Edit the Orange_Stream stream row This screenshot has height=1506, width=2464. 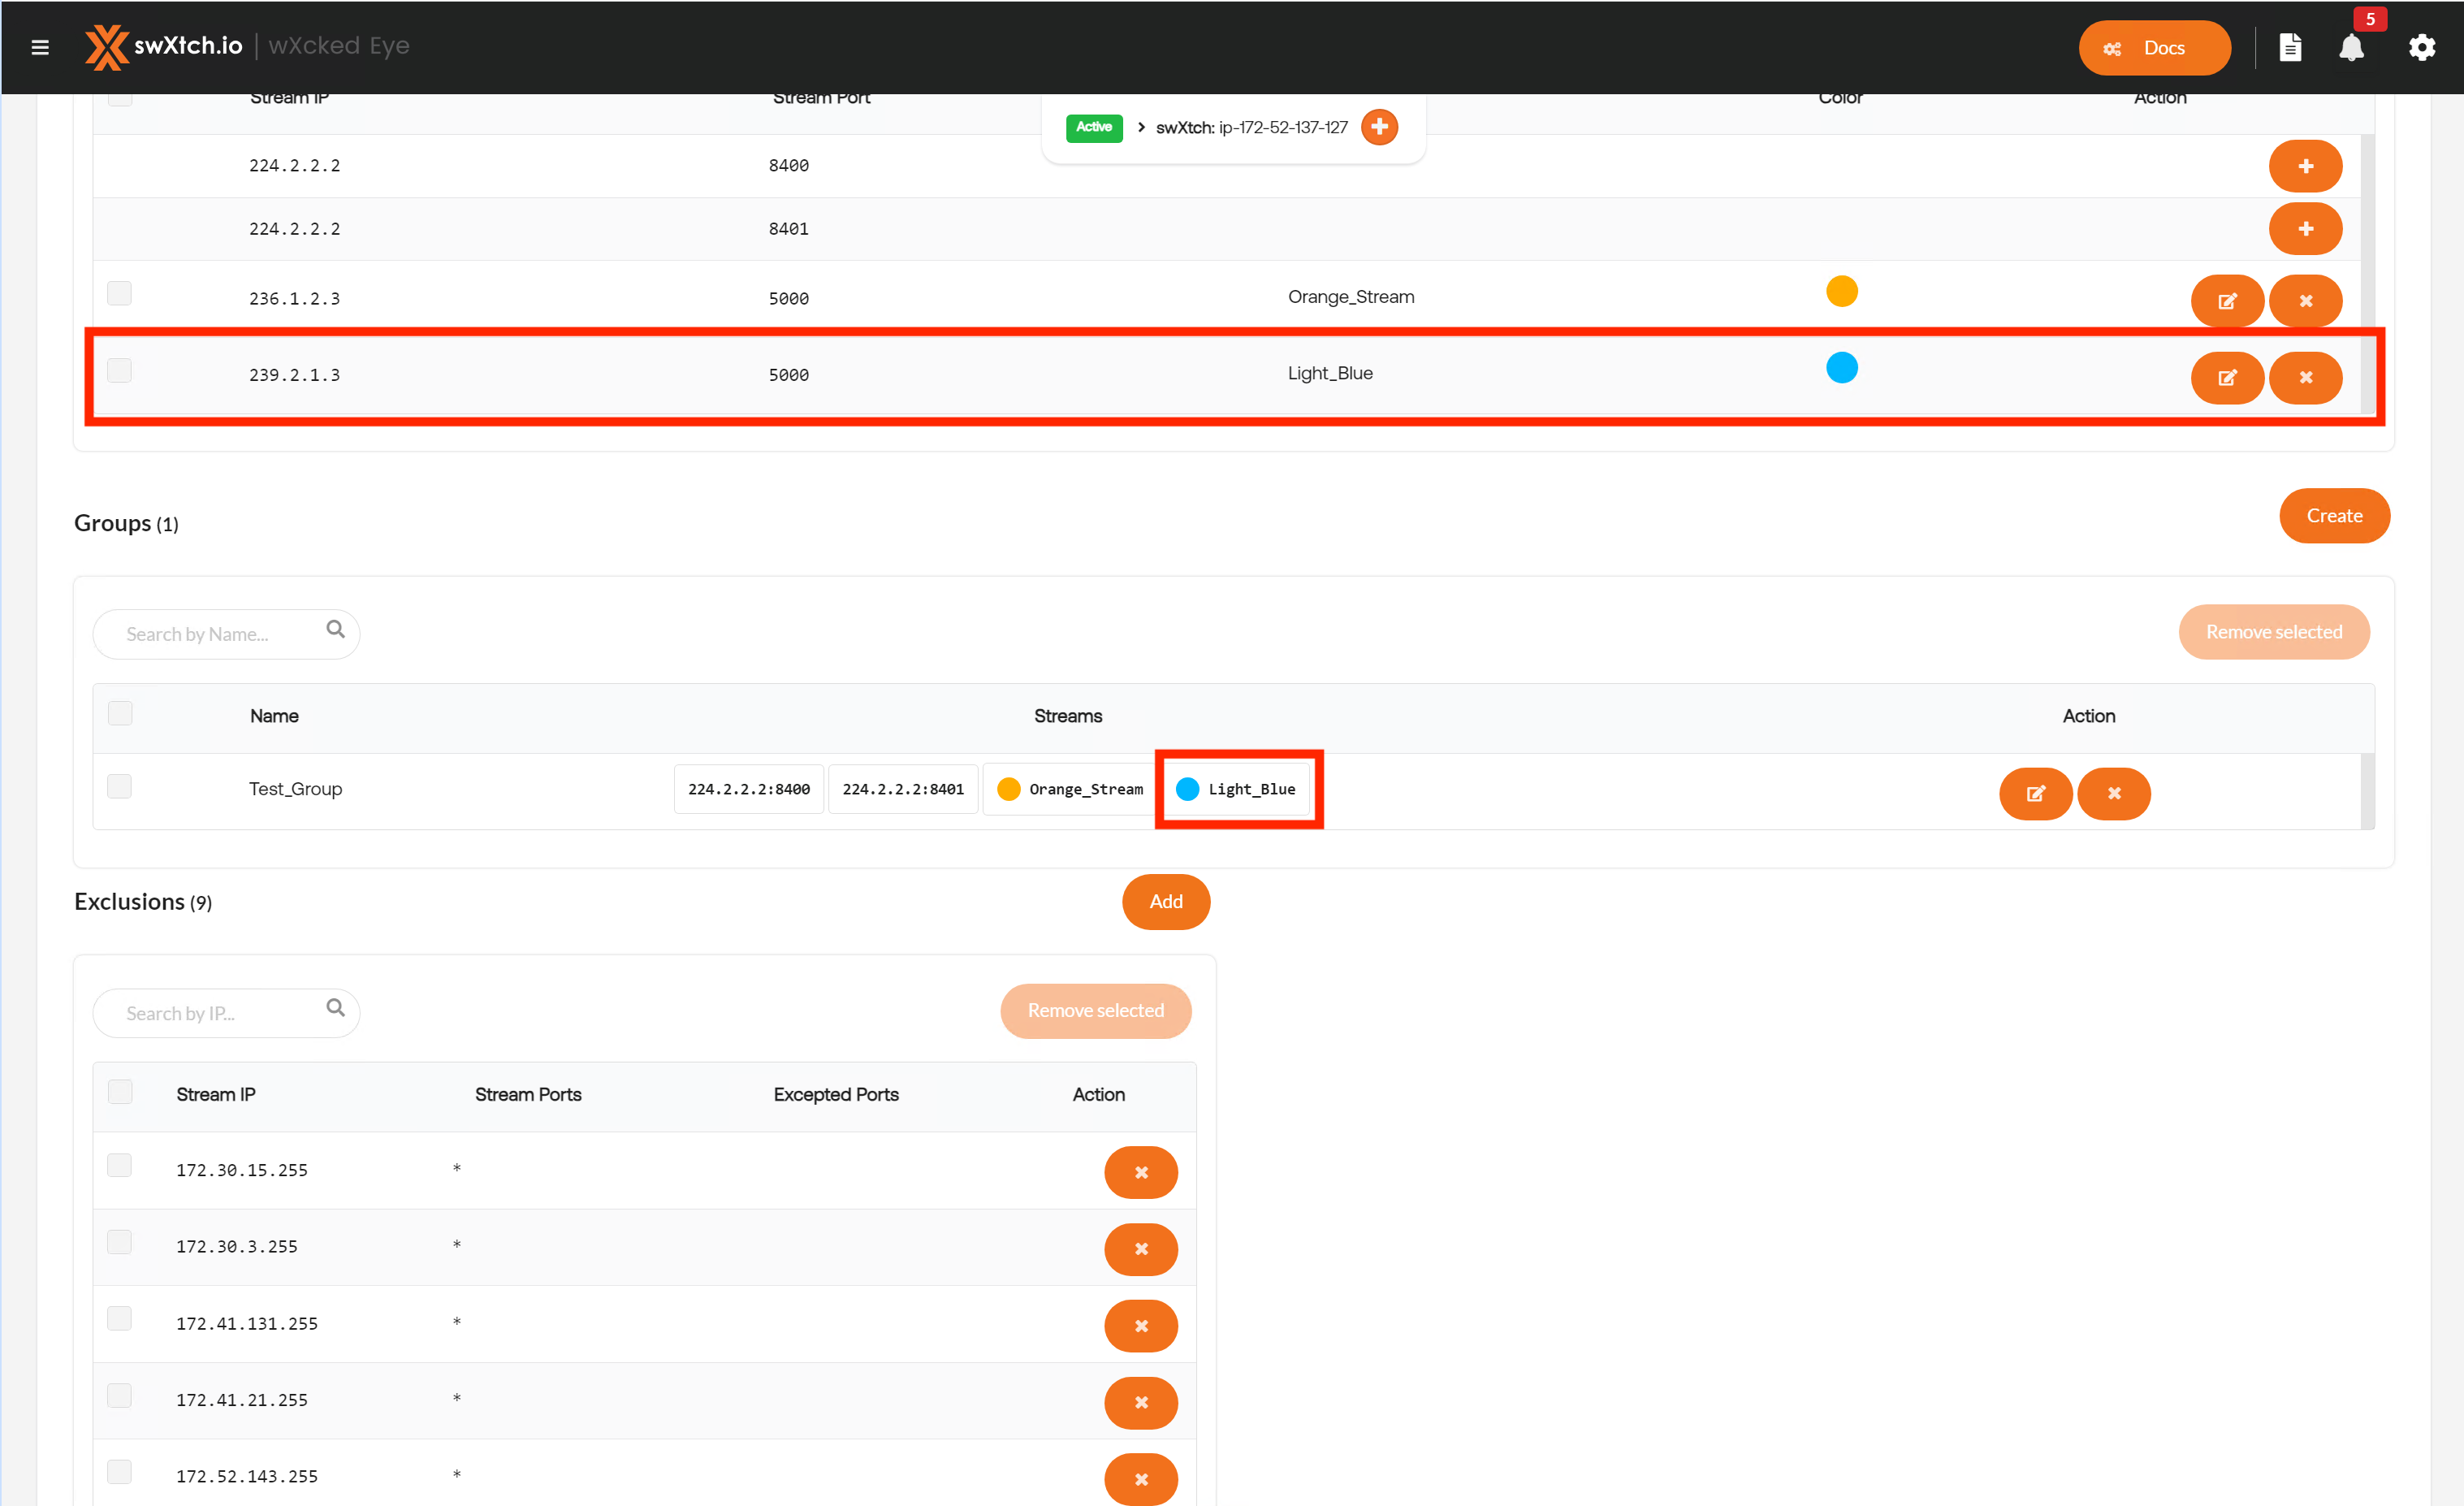point(2226,300)
